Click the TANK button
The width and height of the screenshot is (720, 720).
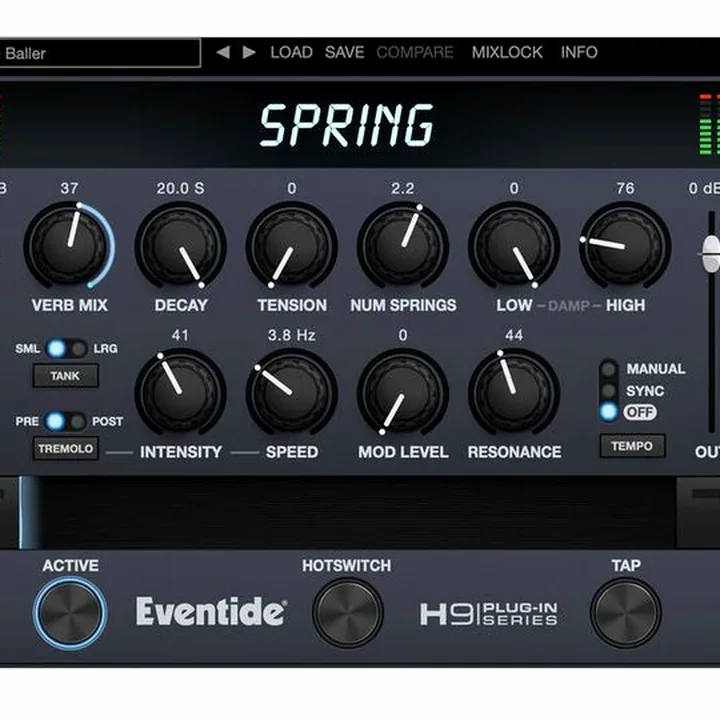point(65,376)
